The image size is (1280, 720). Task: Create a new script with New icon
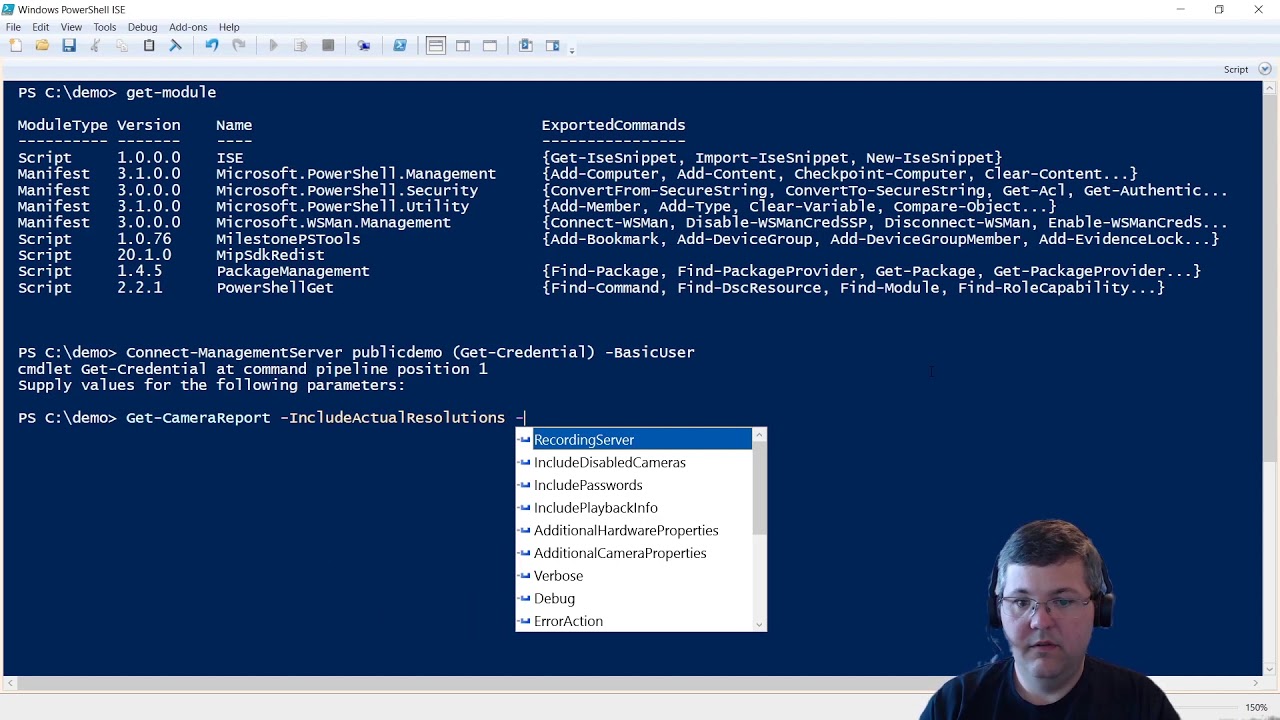pos(15,46)
